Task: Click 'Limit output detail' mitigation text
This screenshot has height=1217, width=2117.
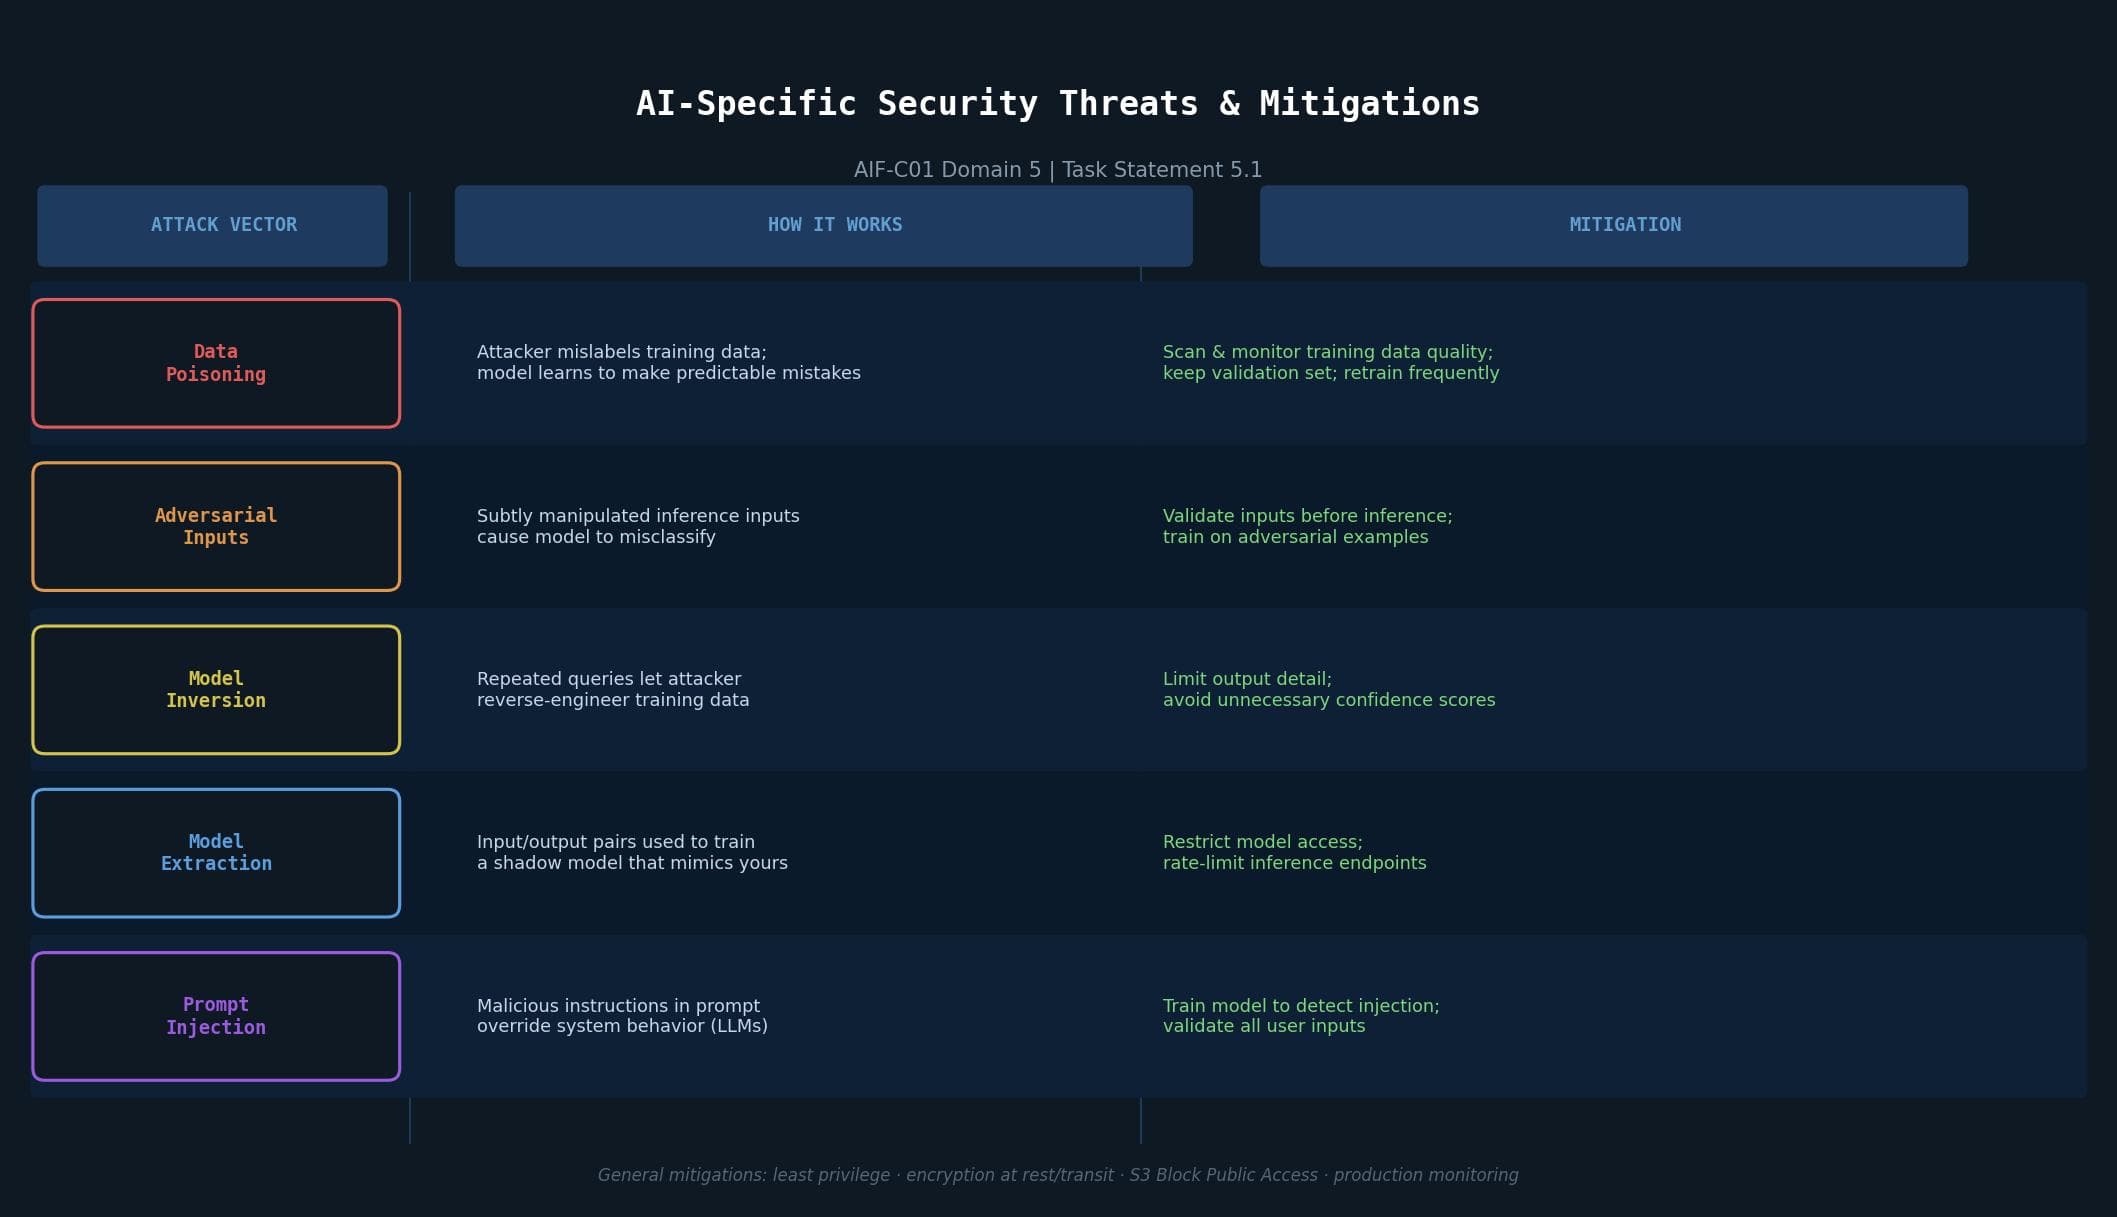Action: 1328,689
